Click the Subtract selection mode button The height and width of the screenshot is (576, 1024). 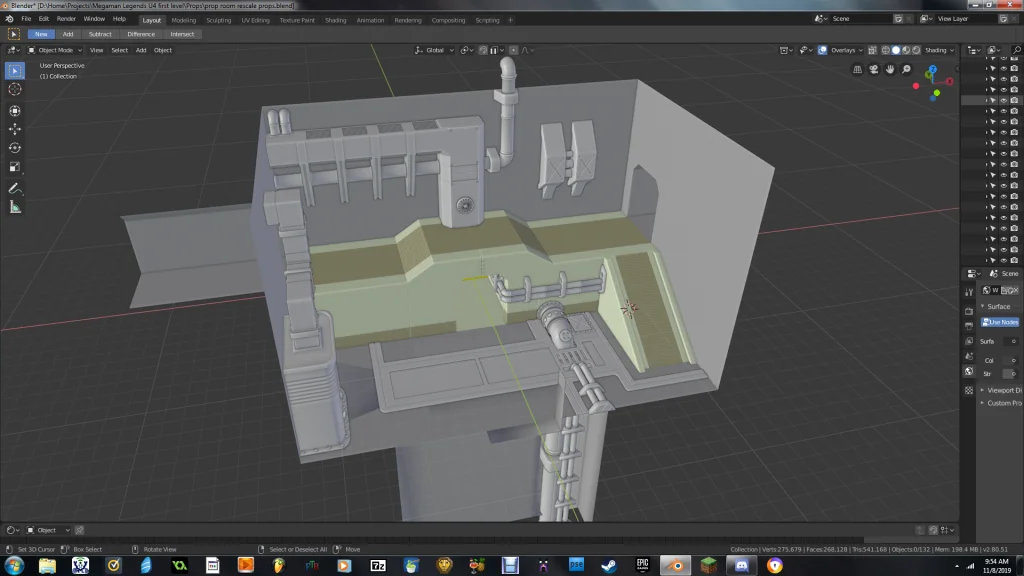[100, 34]
